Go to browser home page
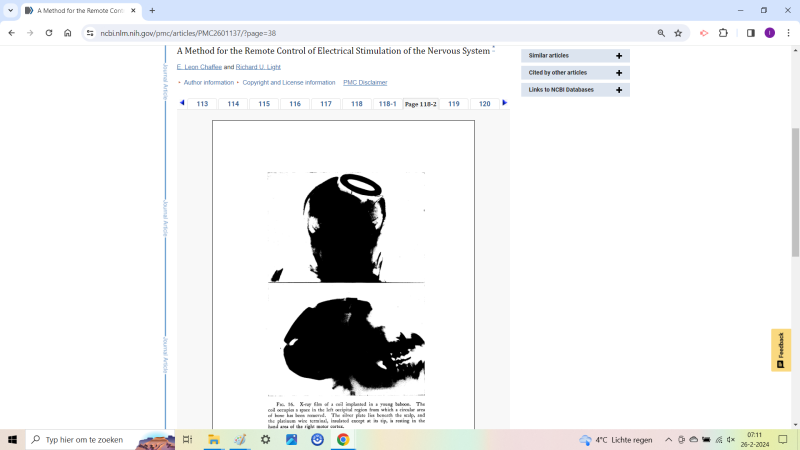The width and height of the screenshot is (800, 450). 67,33
